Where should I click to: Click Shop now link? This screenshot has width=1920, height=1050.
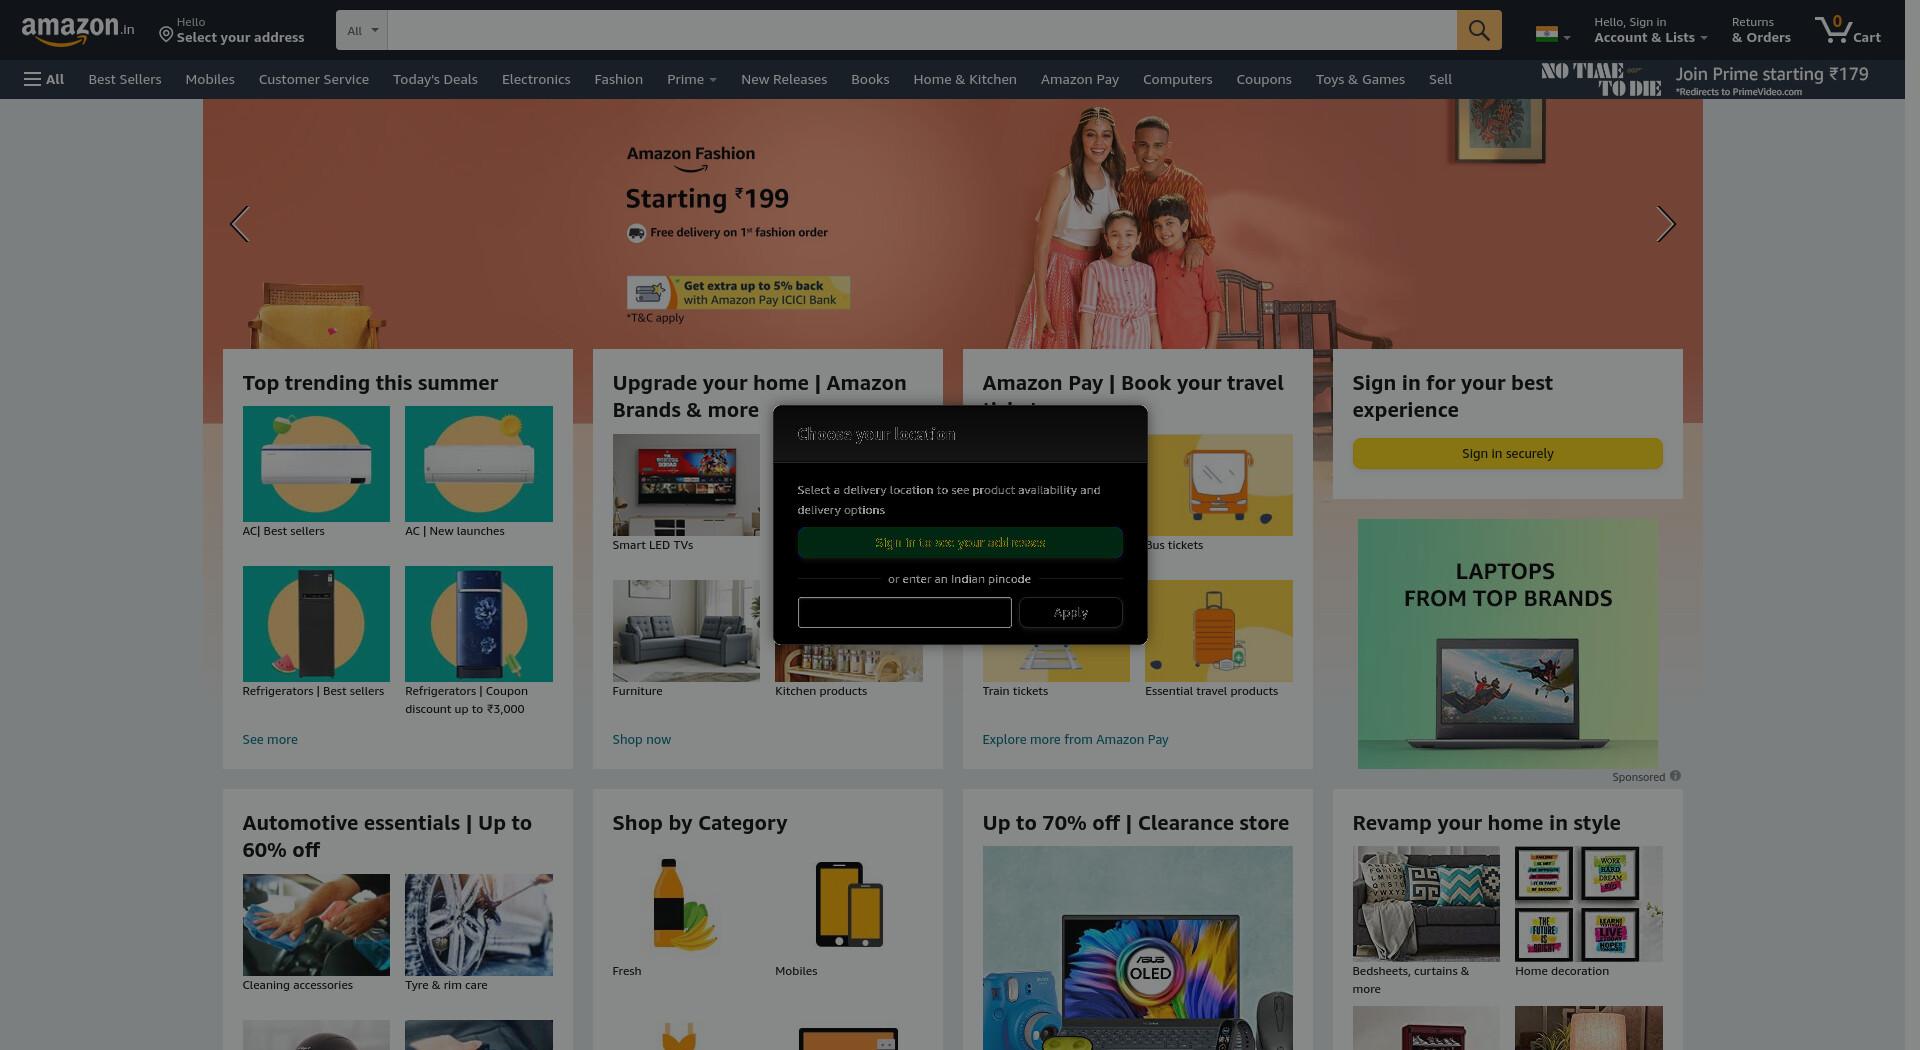click(642, 739)
